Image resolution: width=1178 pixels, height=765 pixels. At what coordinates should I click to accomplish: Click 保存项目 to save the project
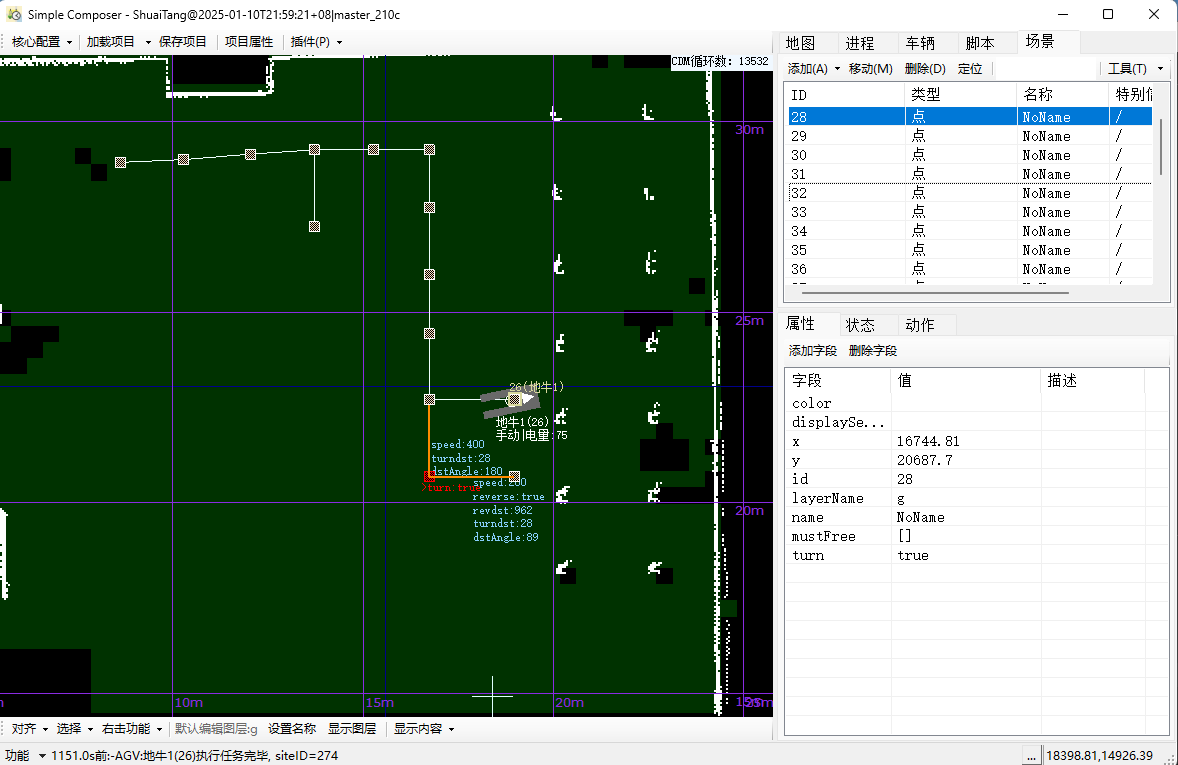pos(182,42)
